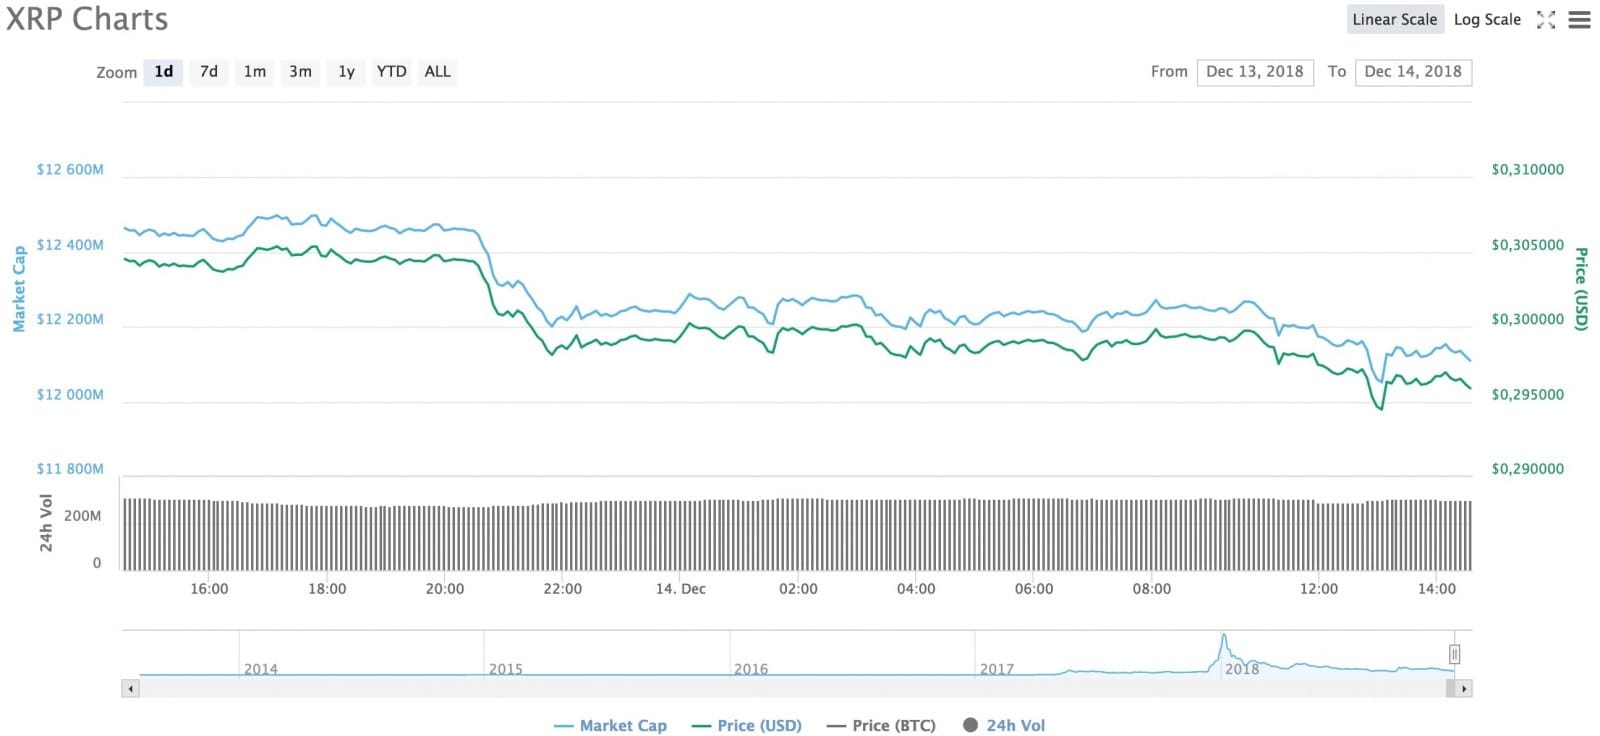
Task: Edit the To date Dec 14, 2018
Action: pos(1413,72)
